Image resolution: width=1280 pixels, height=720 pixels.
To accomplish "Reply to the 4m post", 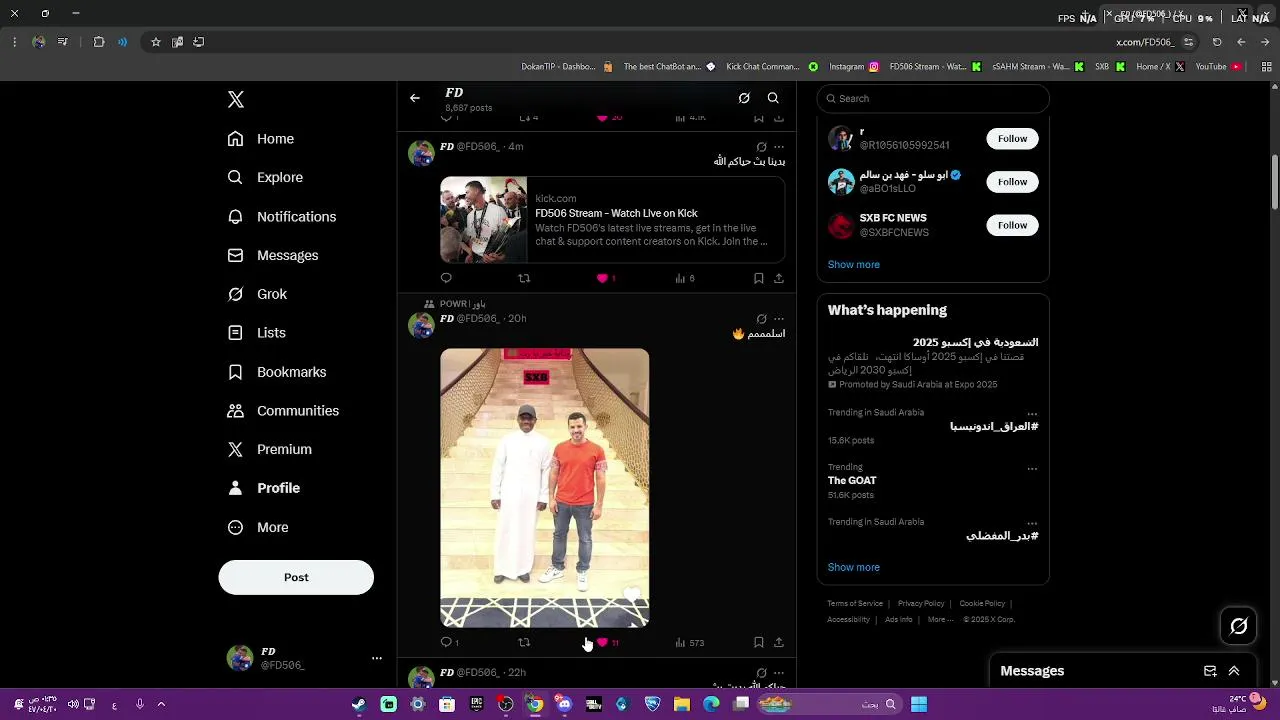I will [446, 278].
